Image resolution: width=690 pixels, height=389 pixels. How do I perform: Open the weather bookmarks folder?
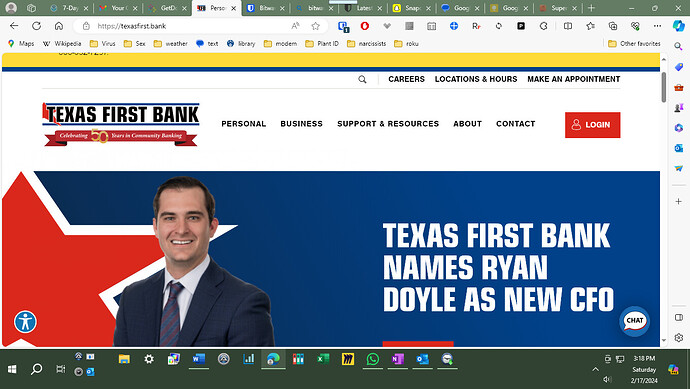coord(170,44)
